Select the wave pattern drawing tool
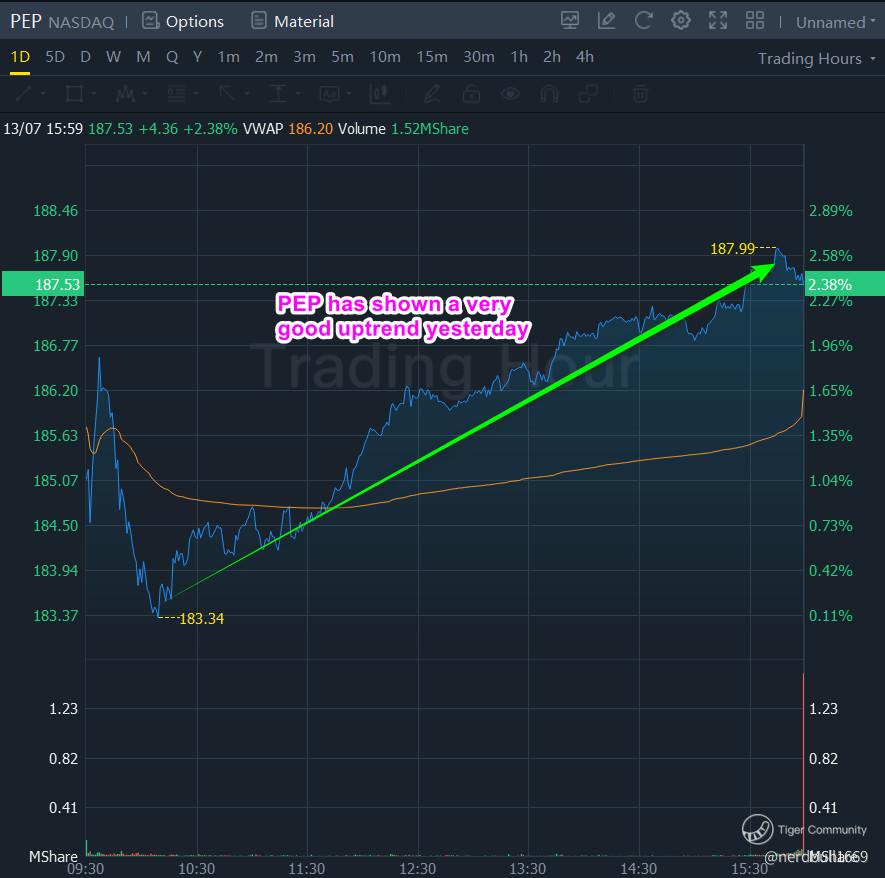Image resolution: width=885 pixels, height=878 pixels. click(x=125, y=93)
